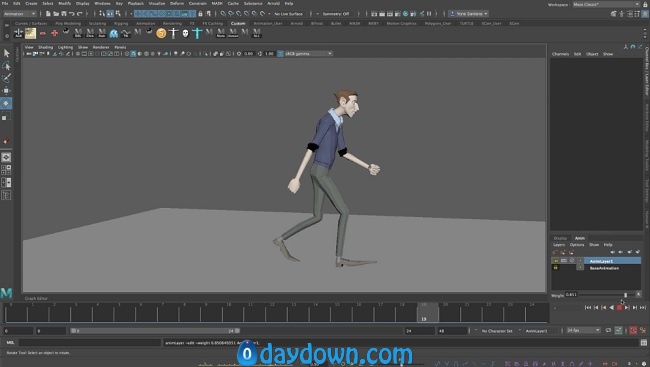This screenshot has height=367, width=650.
Task: Toggle the selection lock icon in status line
Action: 200,14
